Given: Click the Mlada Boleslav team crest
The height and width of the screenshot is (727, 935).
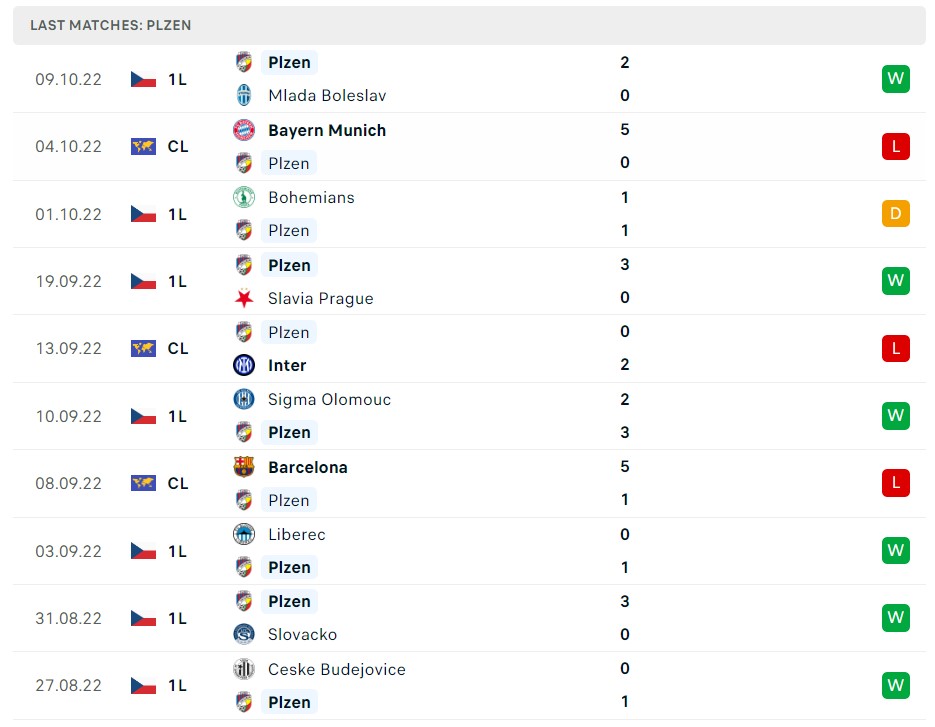Looking at the screenshot, I should pyautogui.click(x=244, y=95).
